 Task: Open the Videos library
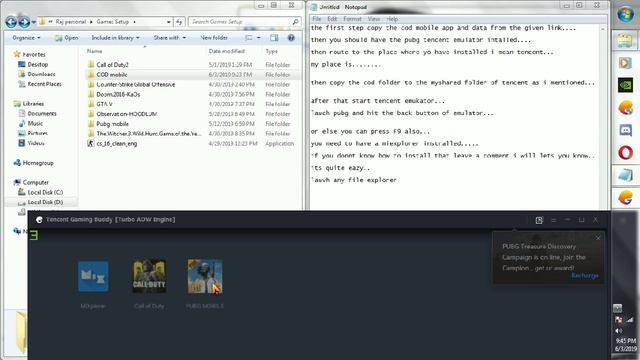click(x=36, y=143)
